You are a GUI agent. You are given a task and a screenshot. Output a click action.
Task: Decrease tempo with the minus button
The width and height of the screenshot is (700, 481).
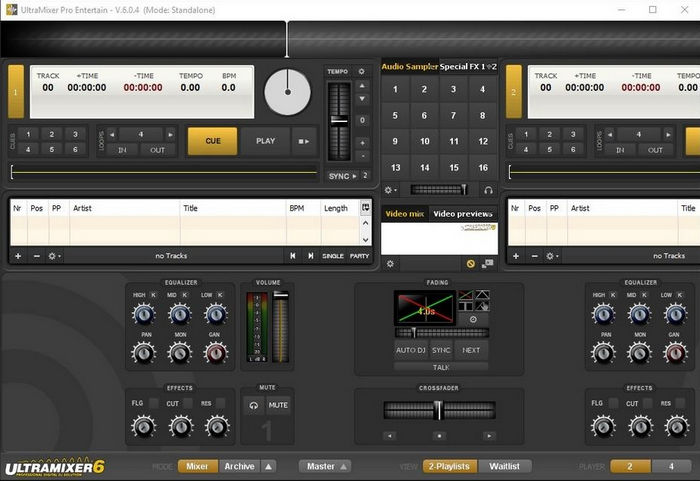tap(362, 156)
